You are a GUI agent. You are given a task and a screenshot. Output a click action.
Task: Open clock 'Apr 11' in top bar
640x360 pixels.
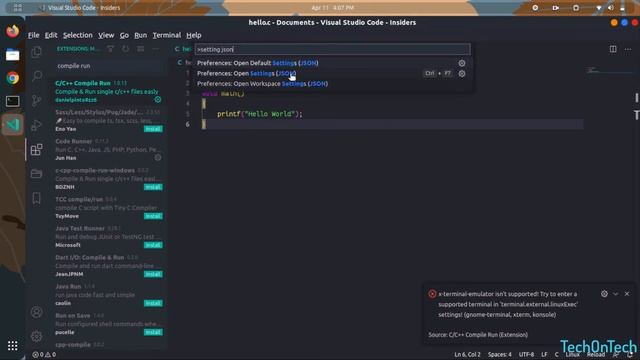(332, 8)
